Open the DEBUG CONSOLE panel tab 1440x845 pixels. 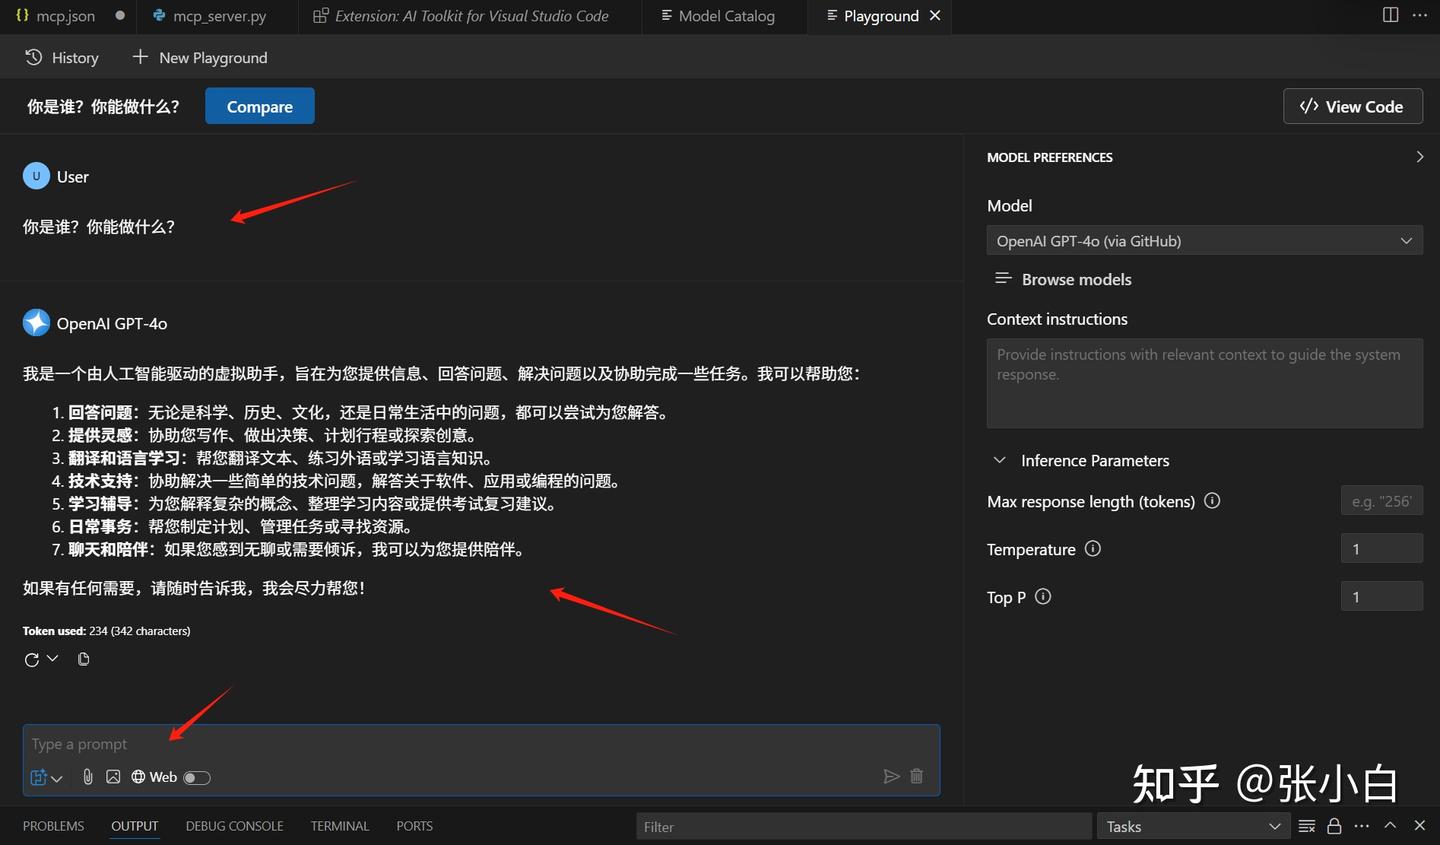[x=234, y=826]
